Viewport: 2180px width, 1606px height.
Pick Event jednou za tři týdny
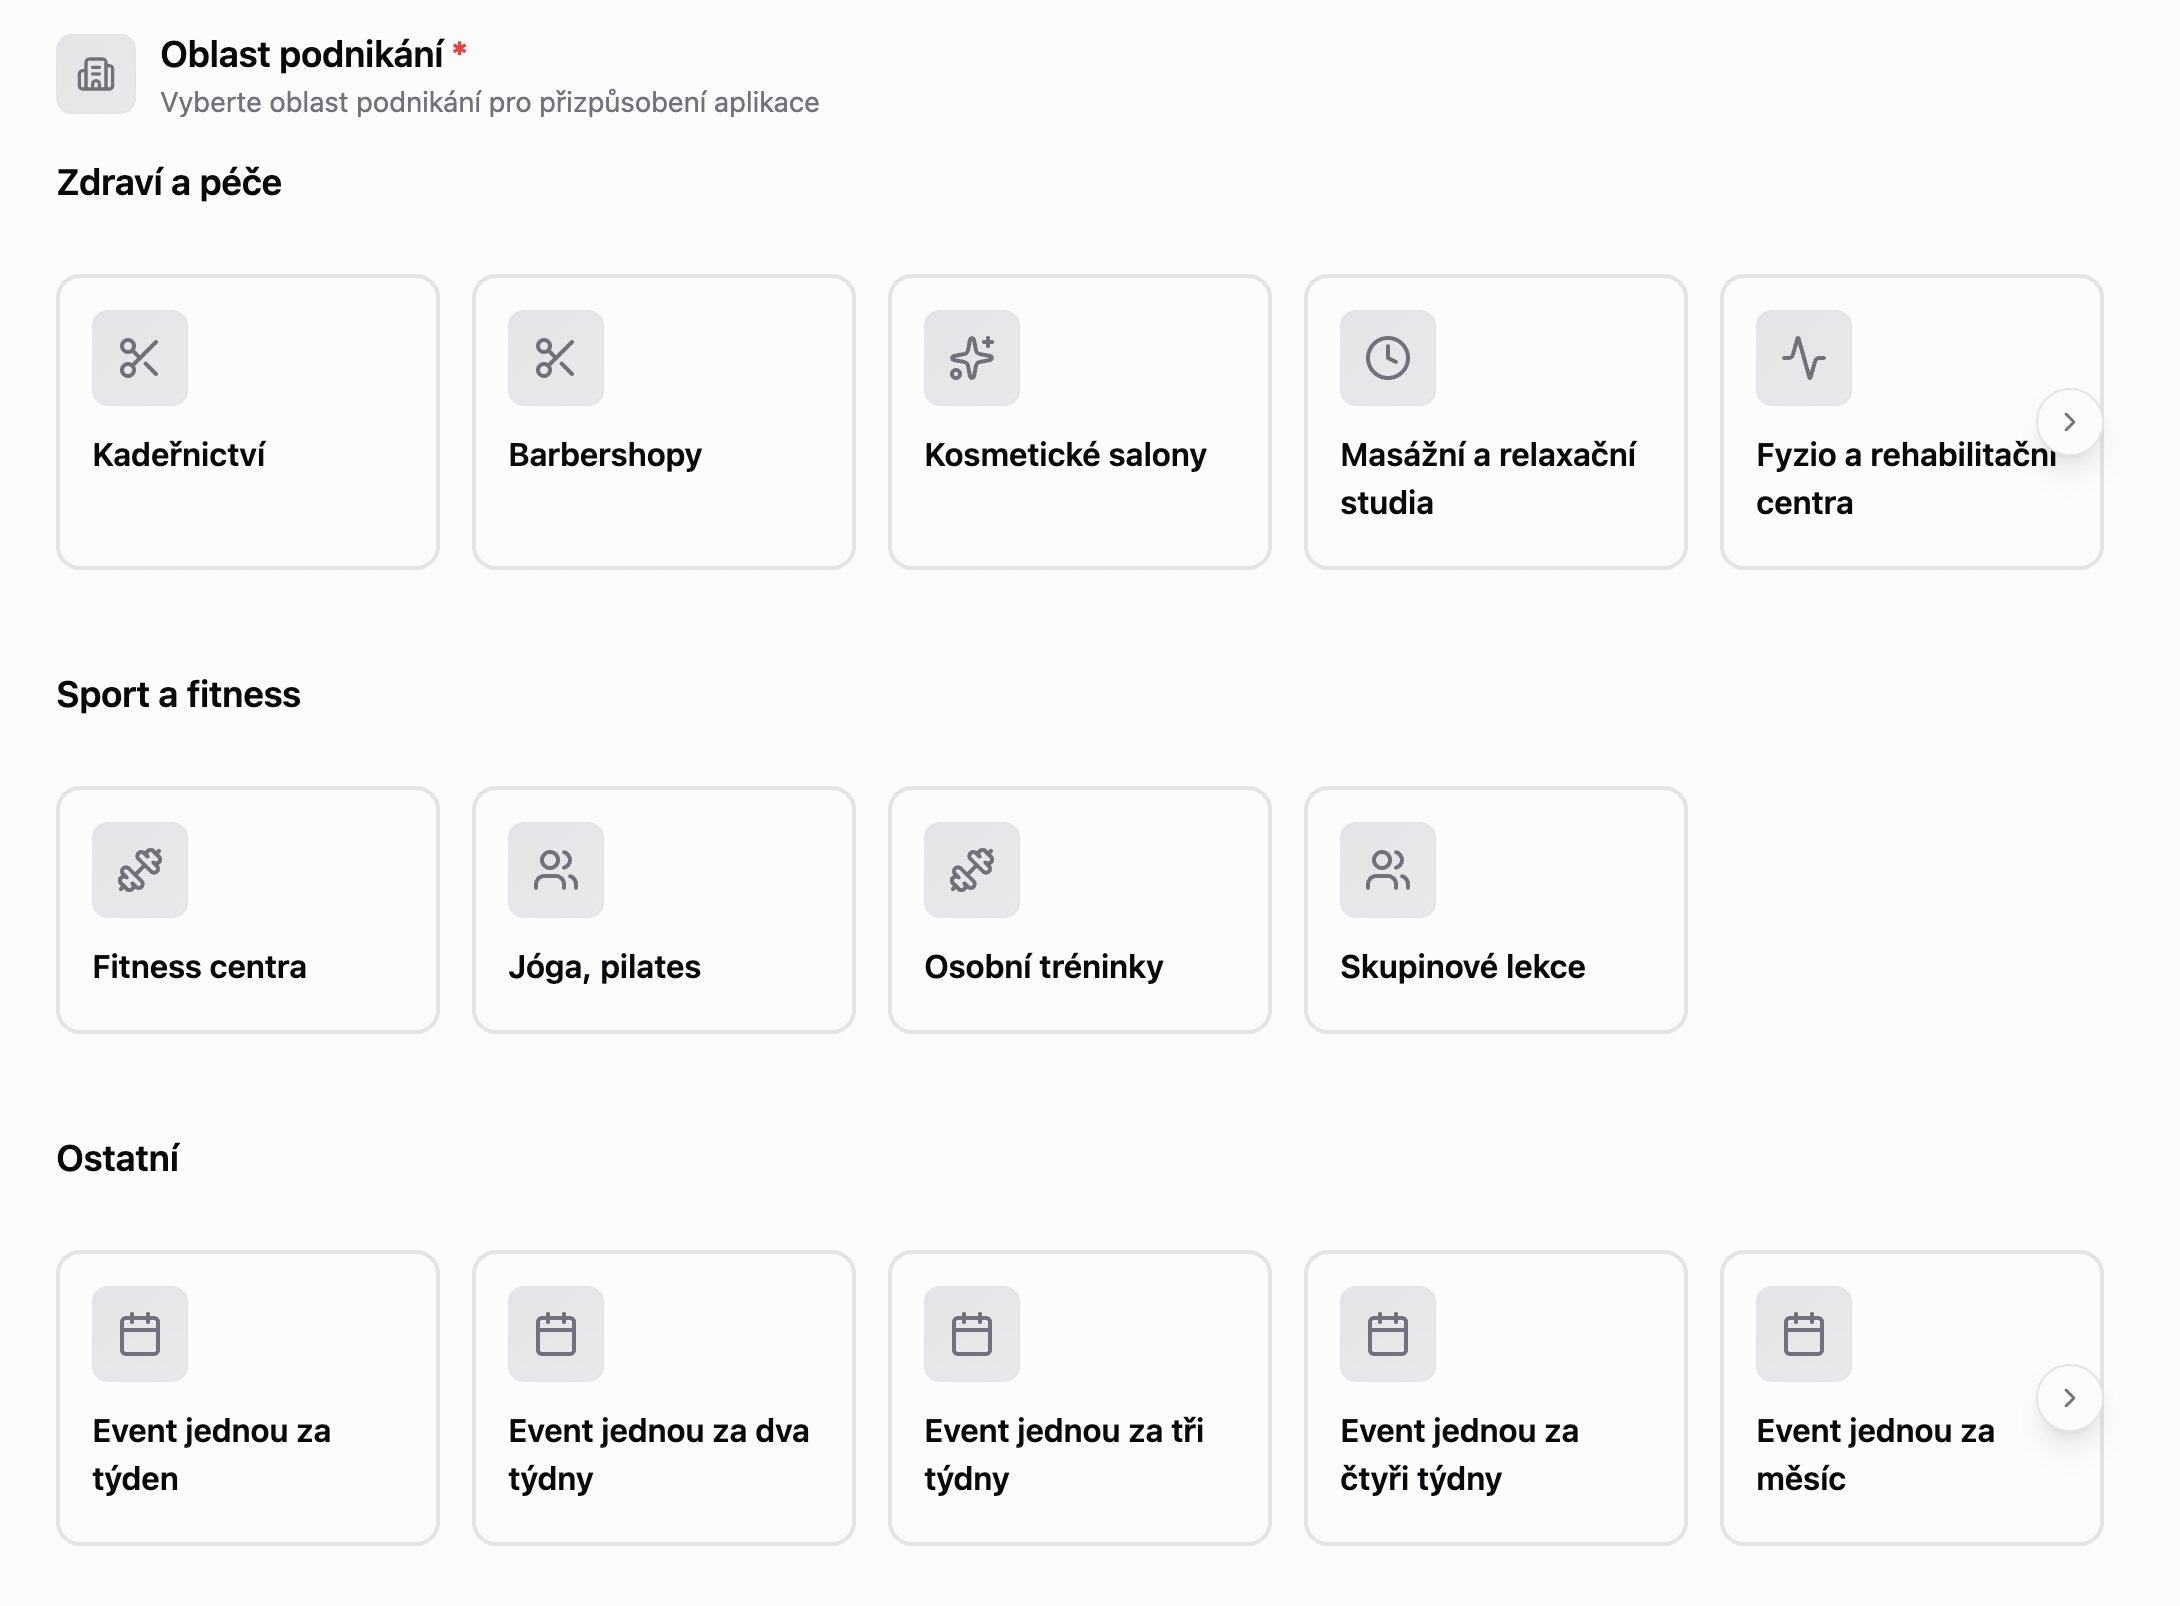[x=1080, y=1454]
